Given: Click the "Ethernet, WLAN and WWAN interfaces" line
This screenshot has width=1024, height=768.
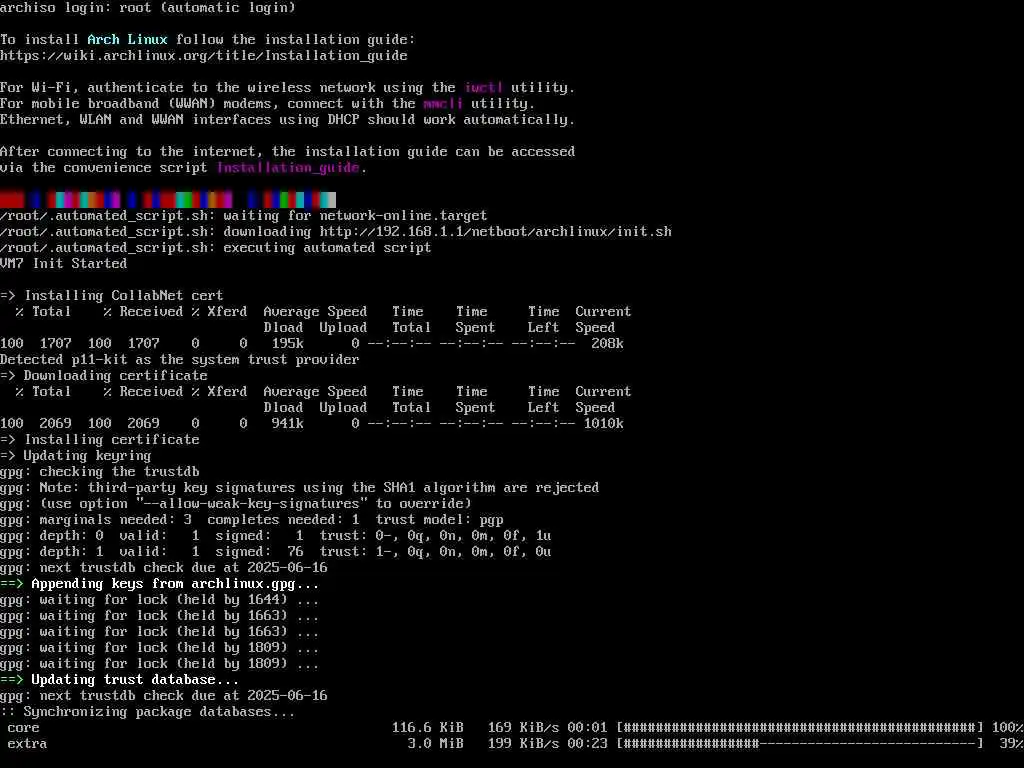Looking at the screenshot, I should tap(287, 120).
